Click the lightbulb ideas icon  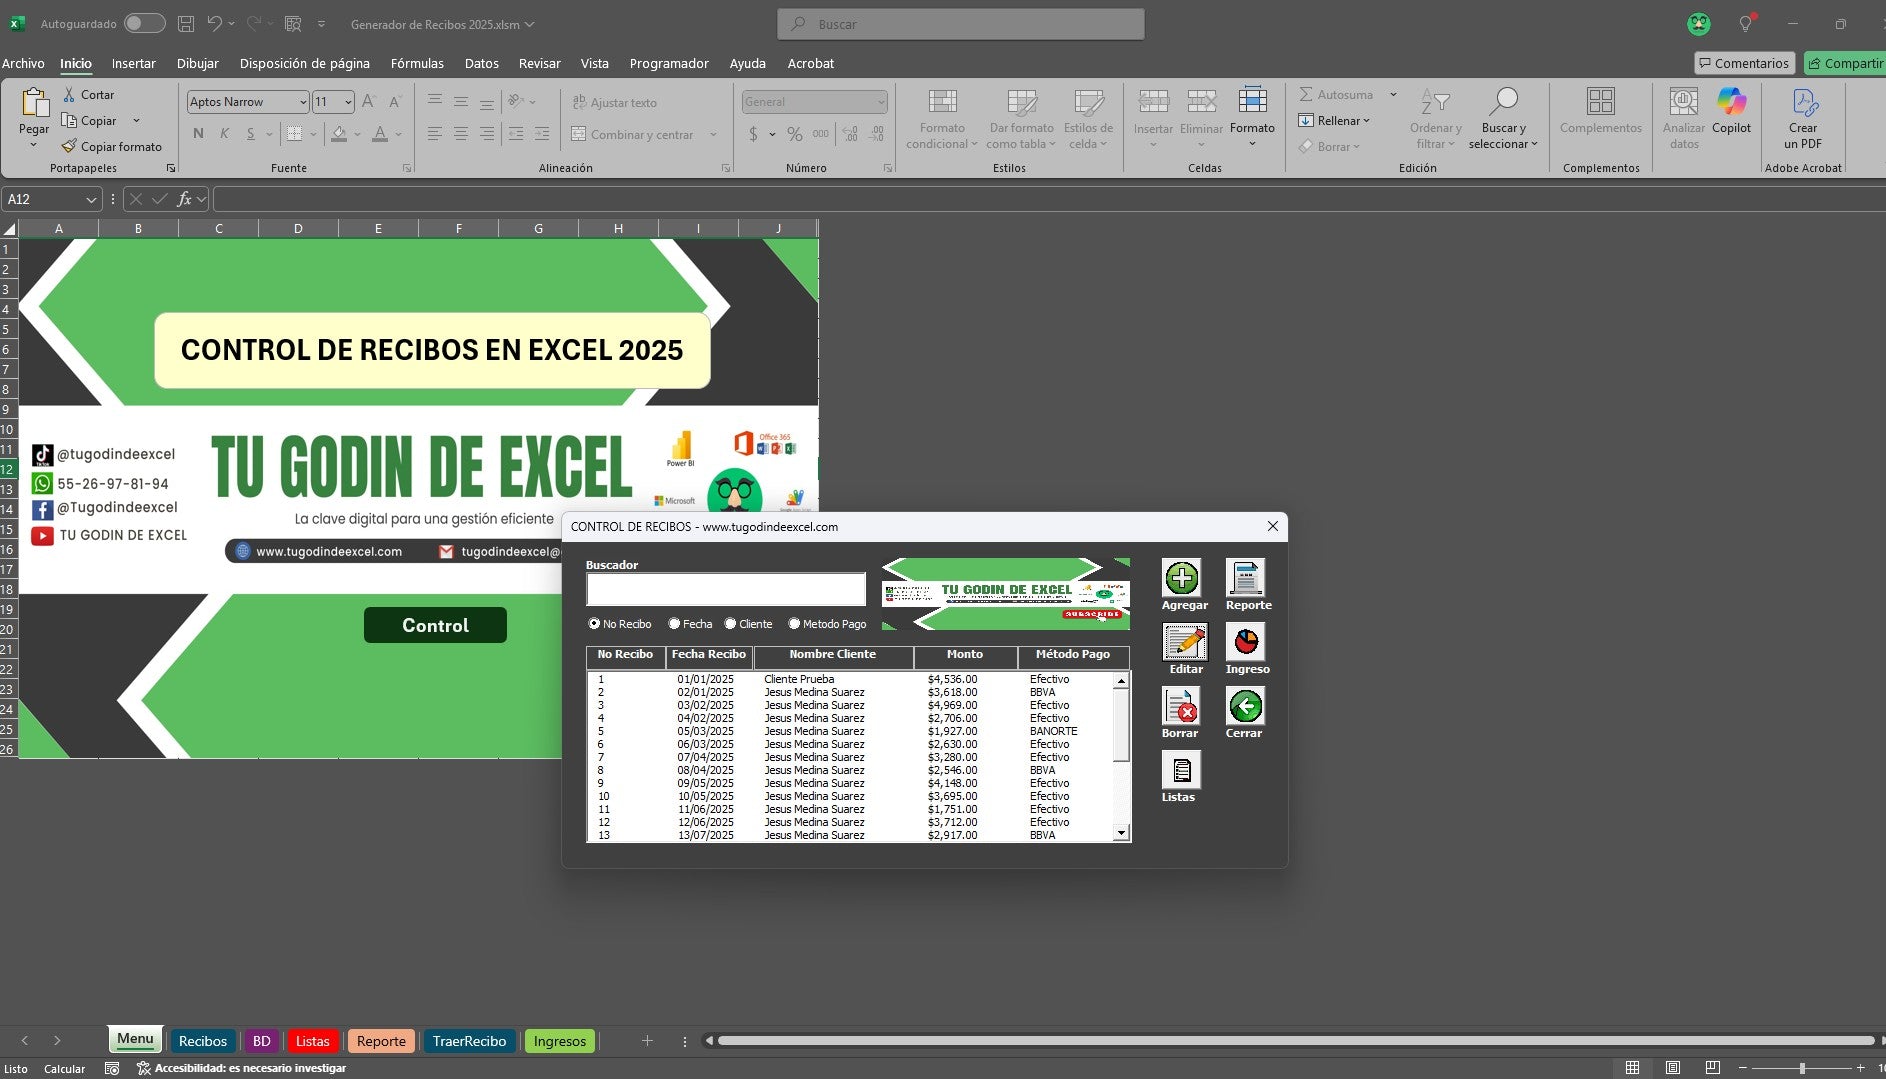tap(1746, 24)
